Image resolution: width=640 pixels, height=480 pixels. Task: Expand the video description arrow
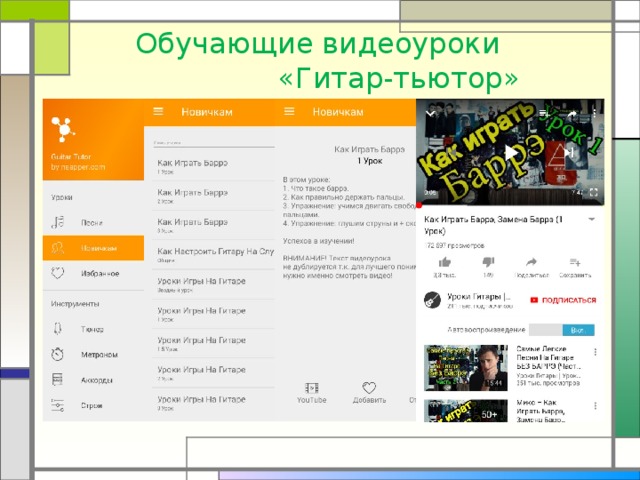(x=591, y=220)
